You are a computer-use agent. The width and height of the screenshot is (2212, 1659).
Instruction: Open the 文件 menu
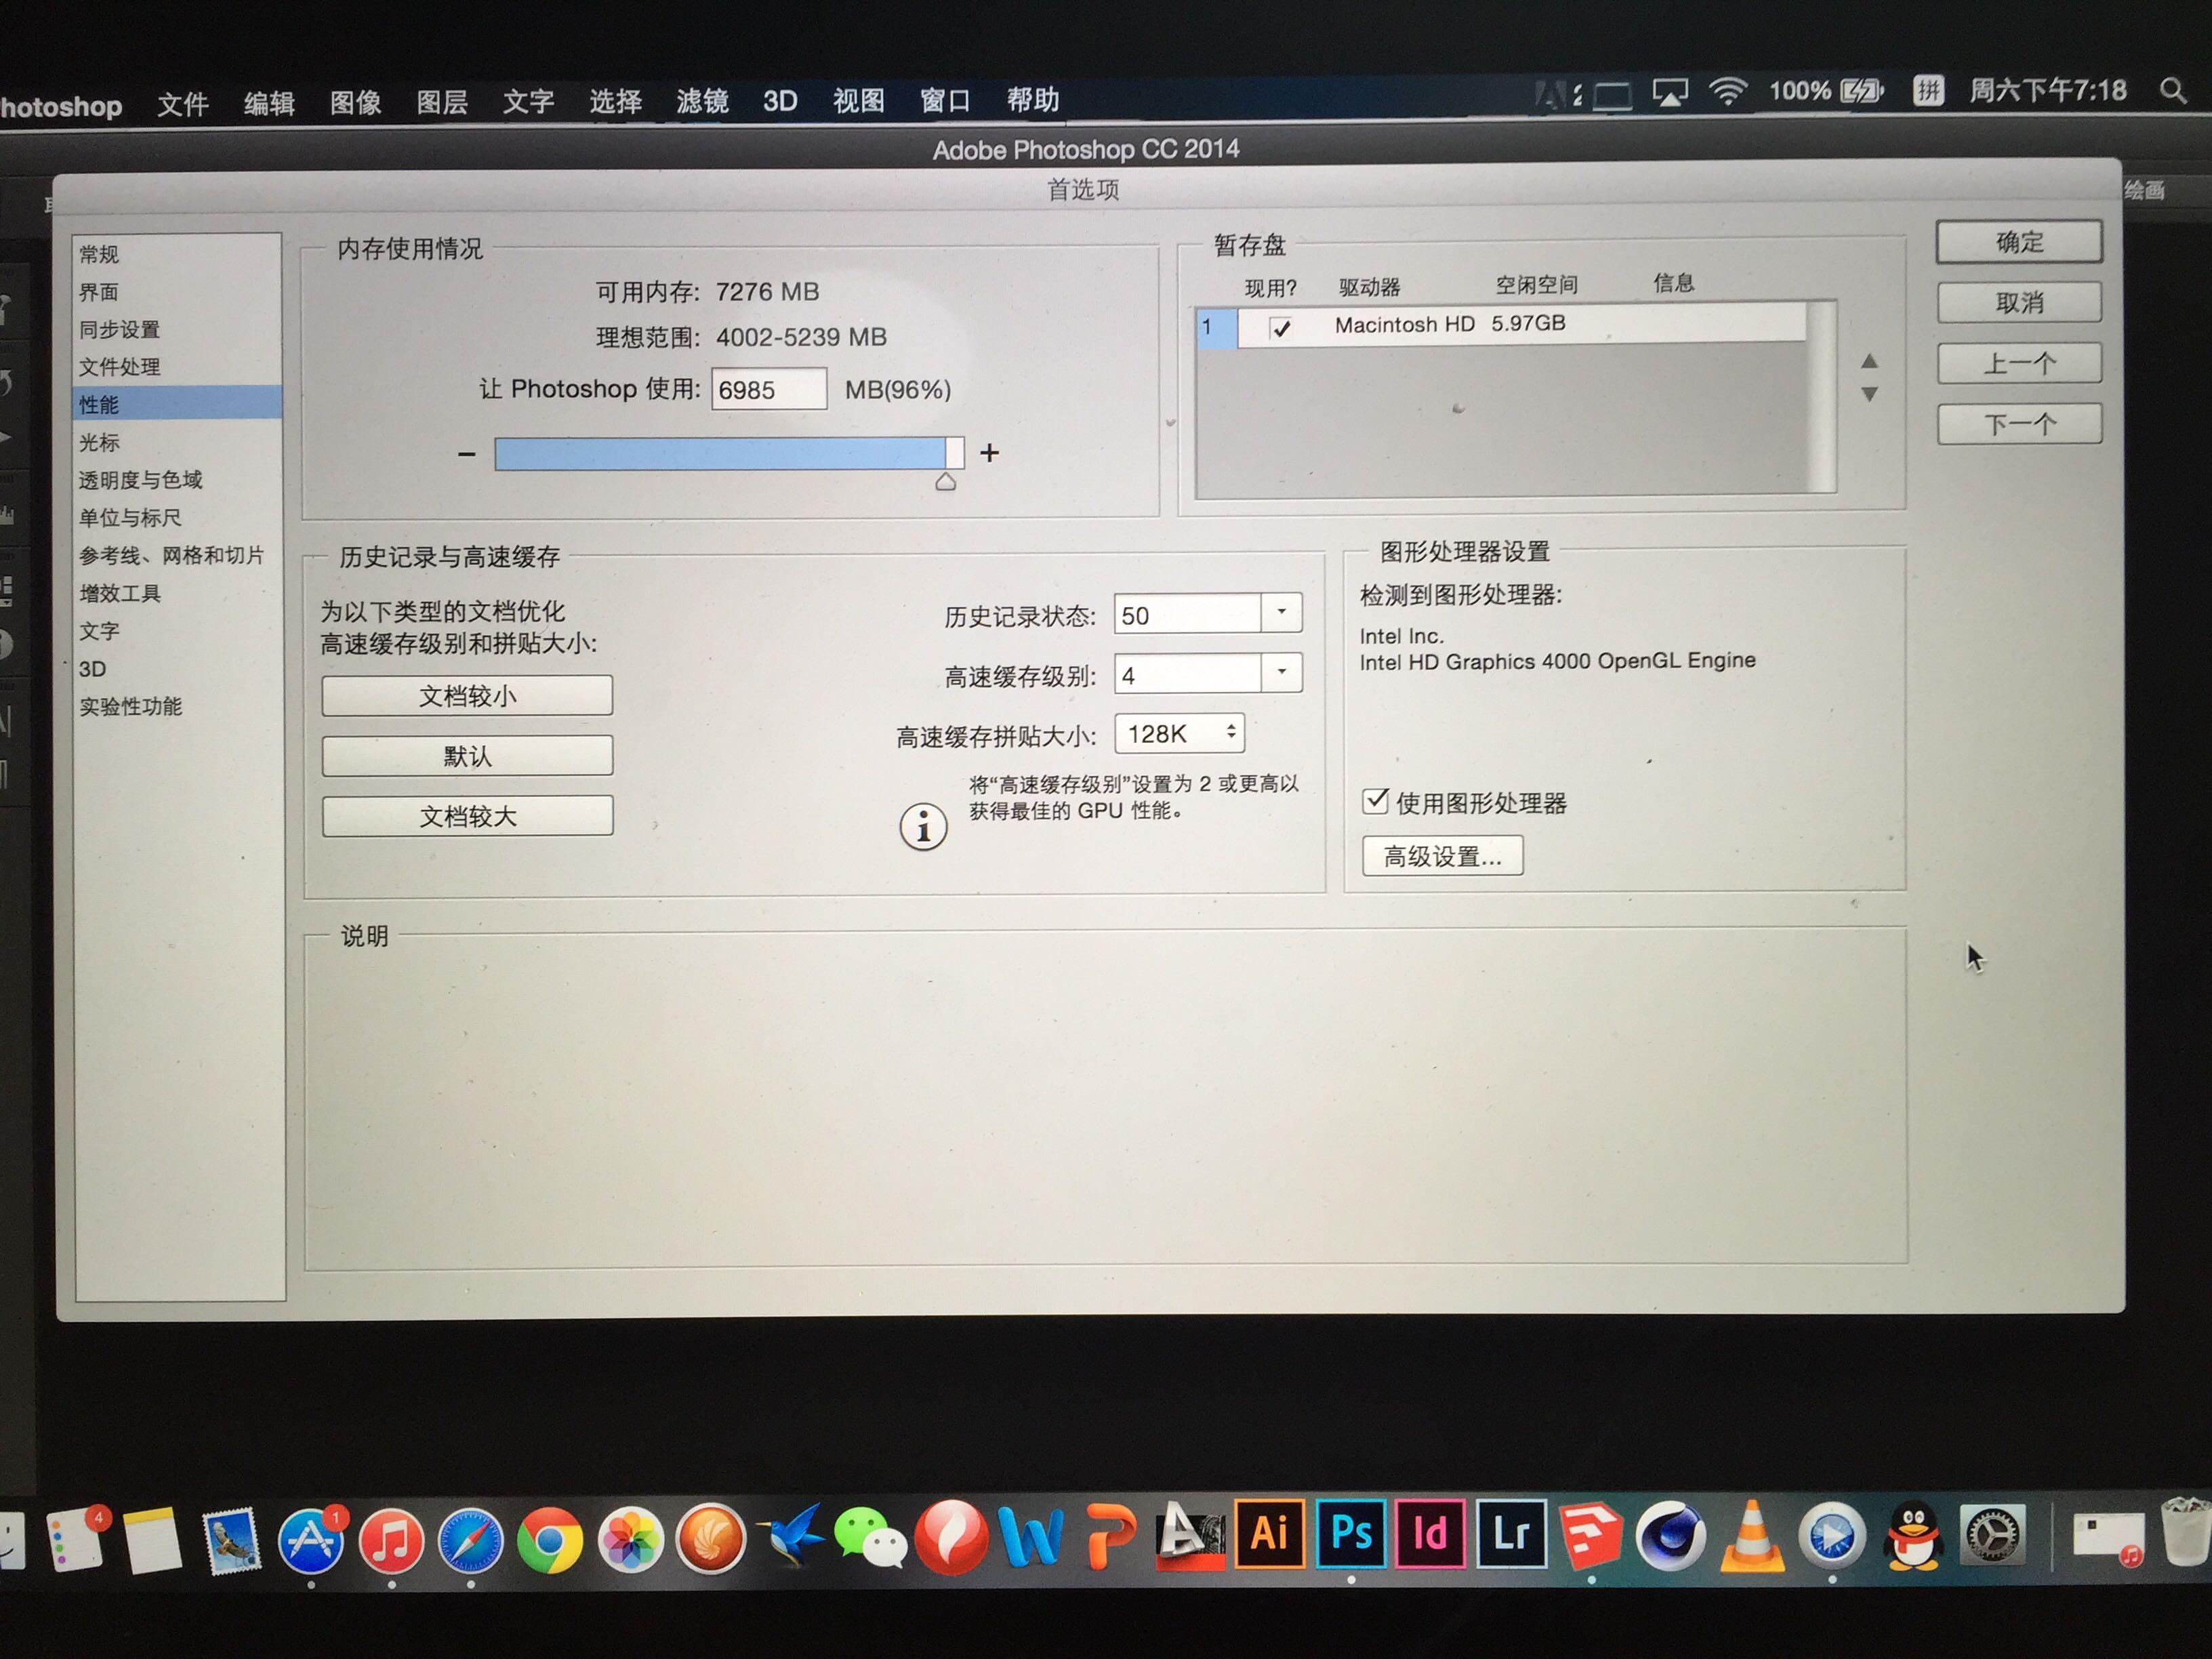pyautogui.click(x=183, y=104)
